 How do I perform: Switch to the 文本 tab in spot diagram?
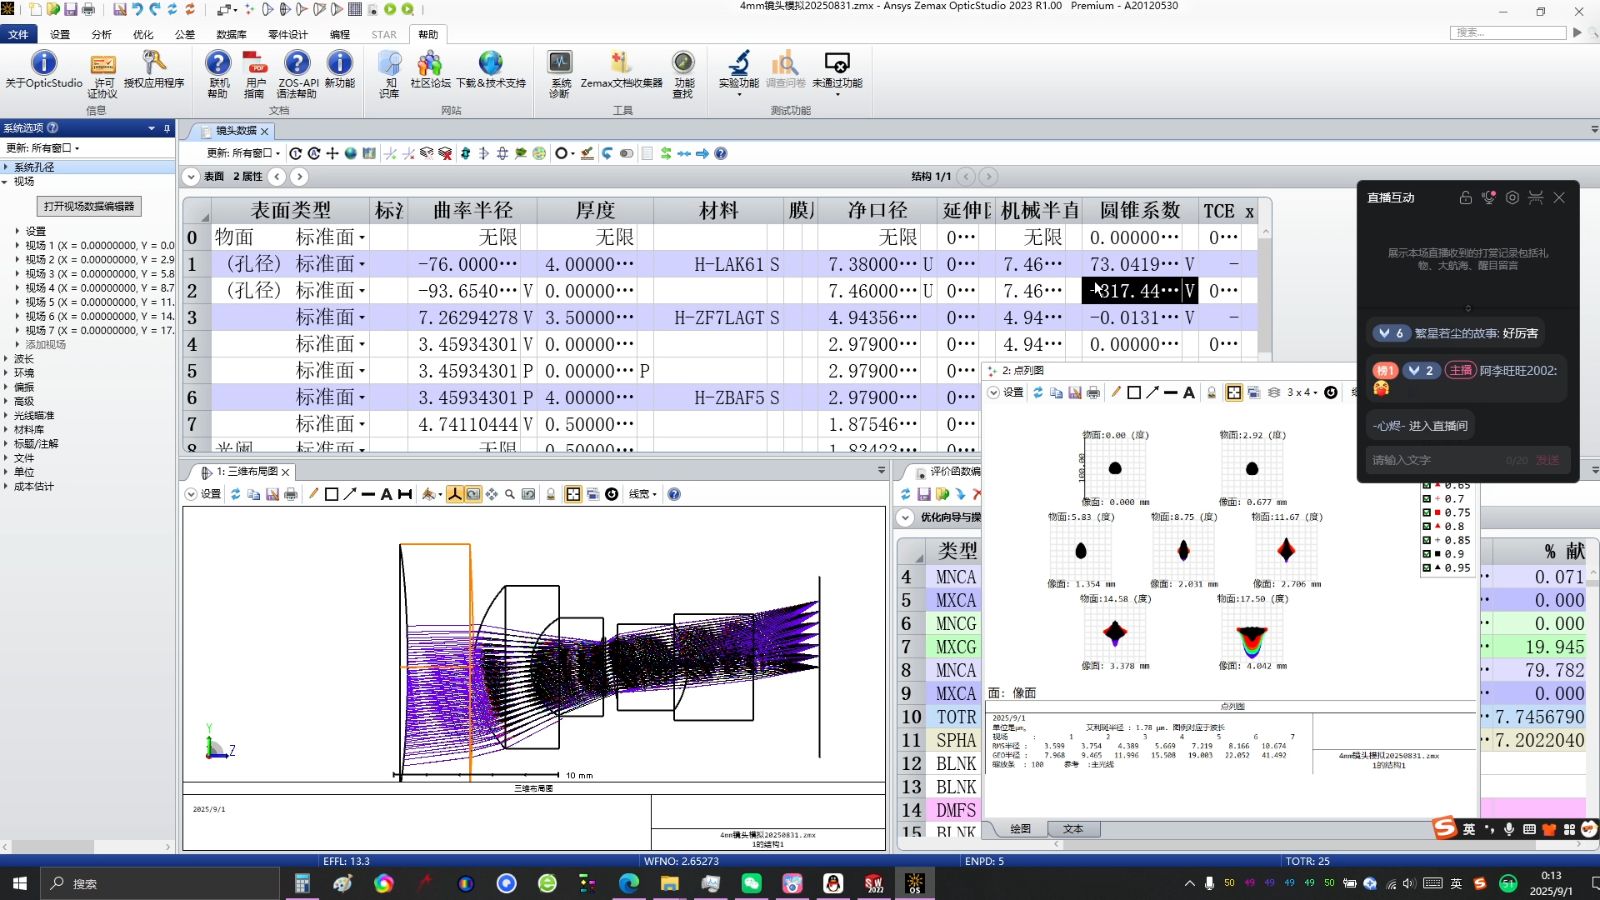(x=1073, y=829)
